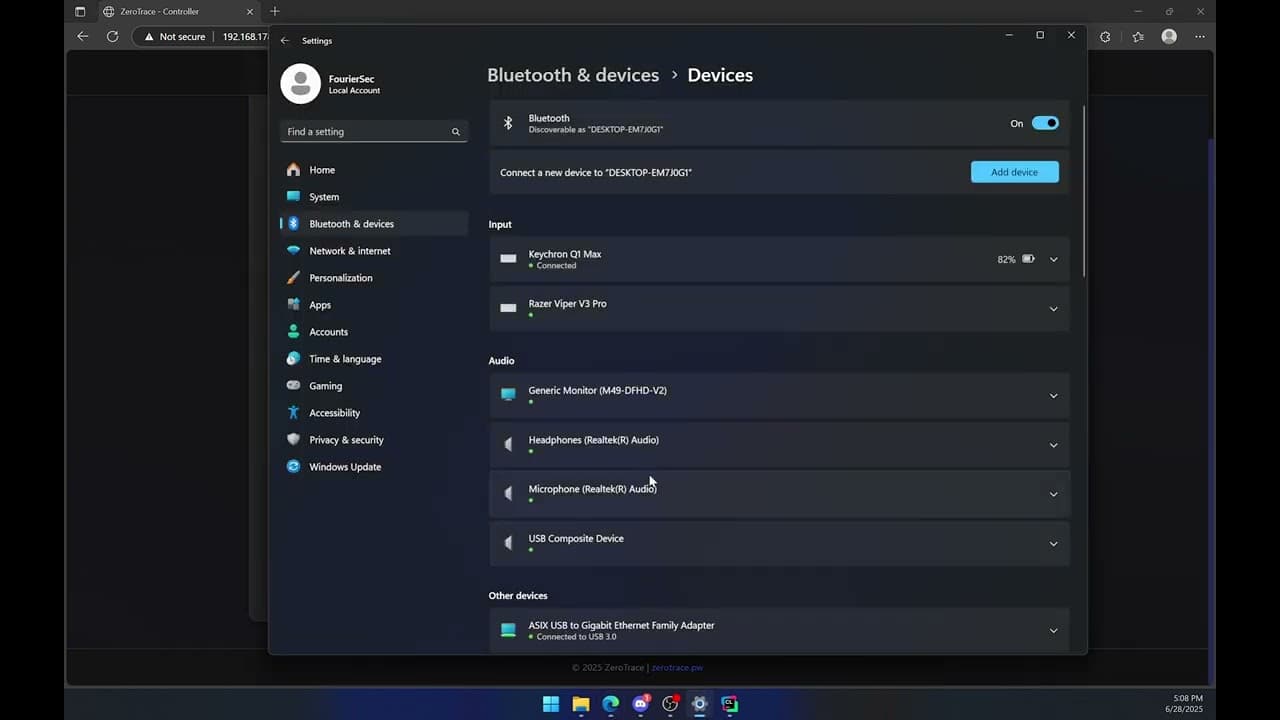Click the Accessibility icon in the sidebar
This screenshot has width=1280, height=720.
coord(293,413)
